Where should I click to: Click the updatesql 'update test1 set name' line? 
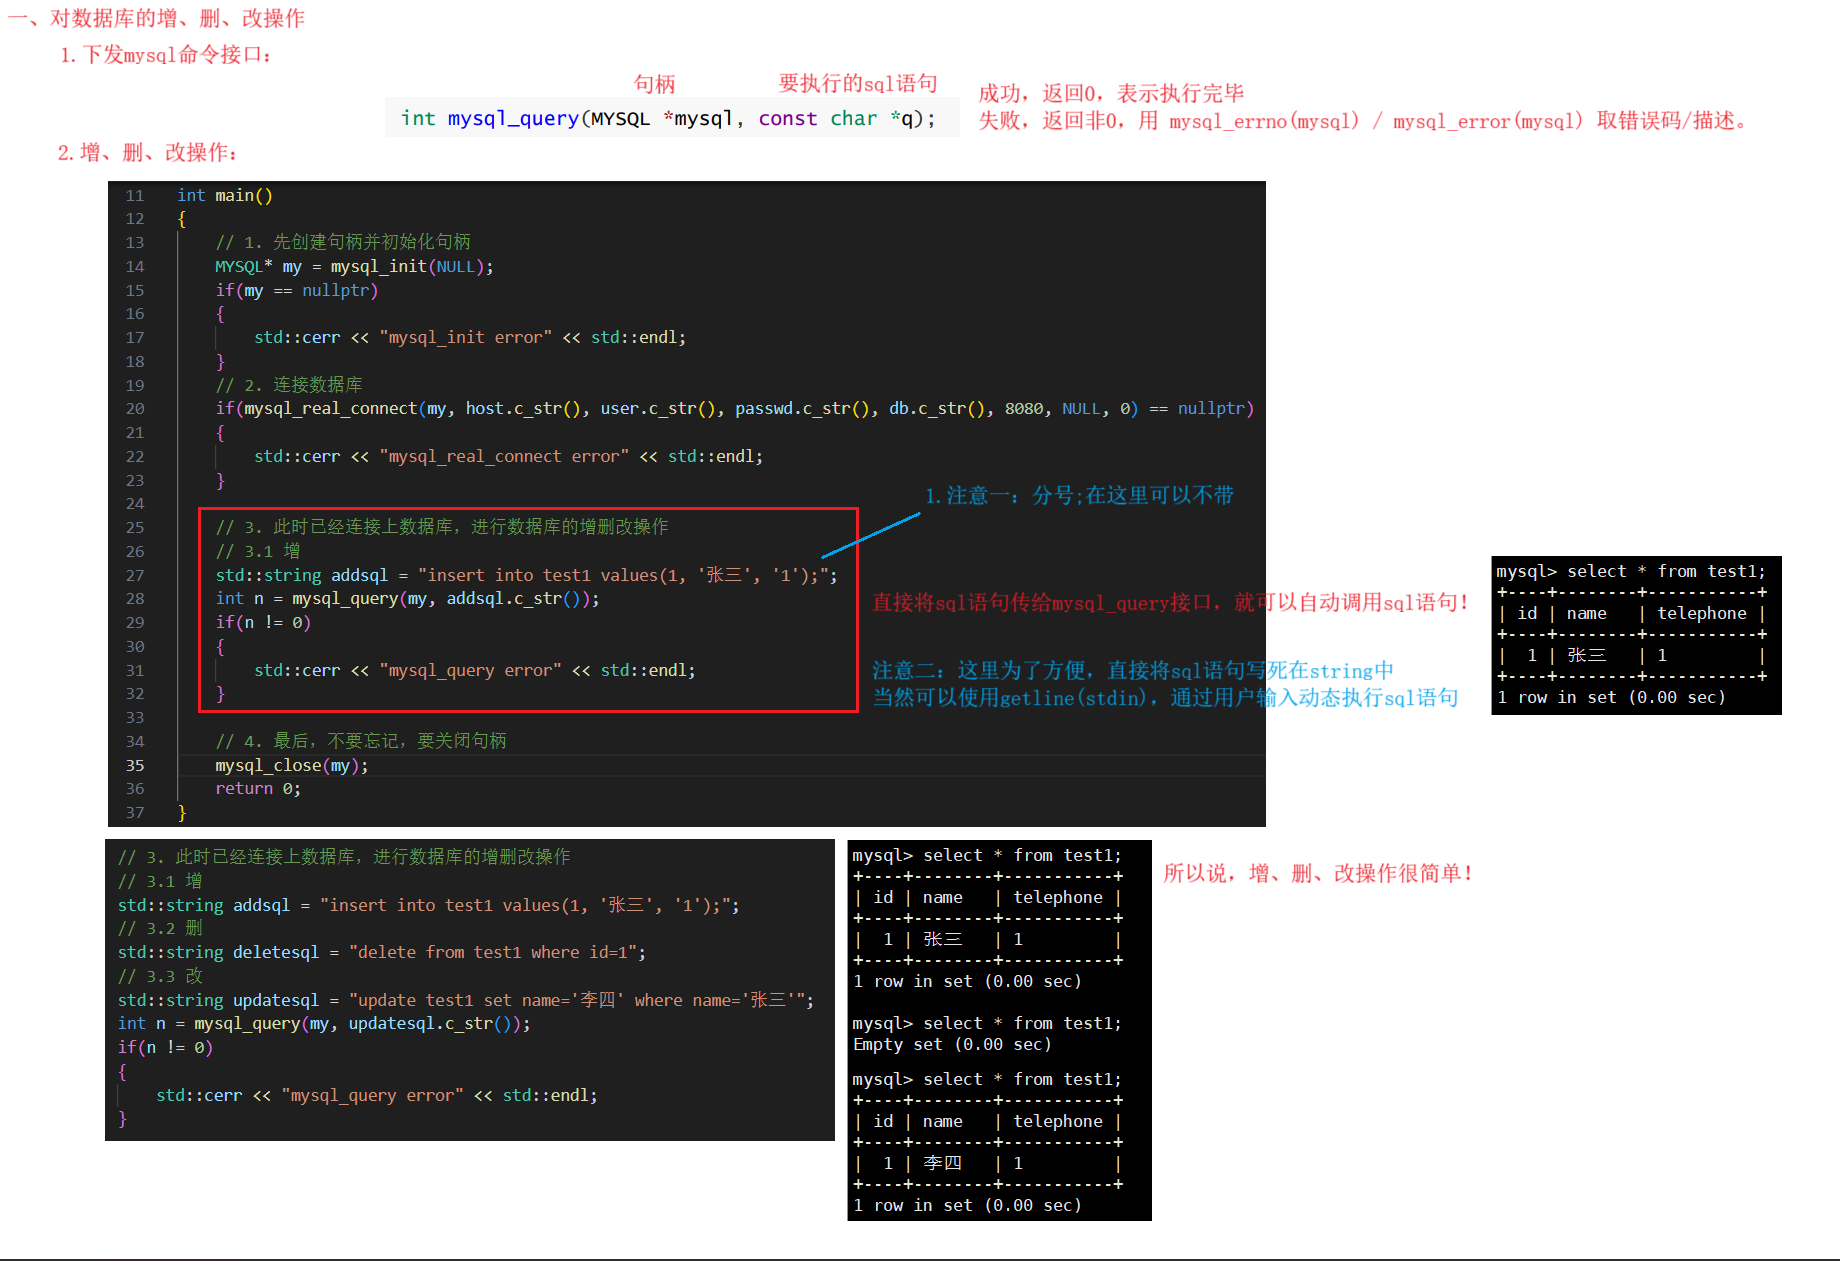click(466, 1000)
